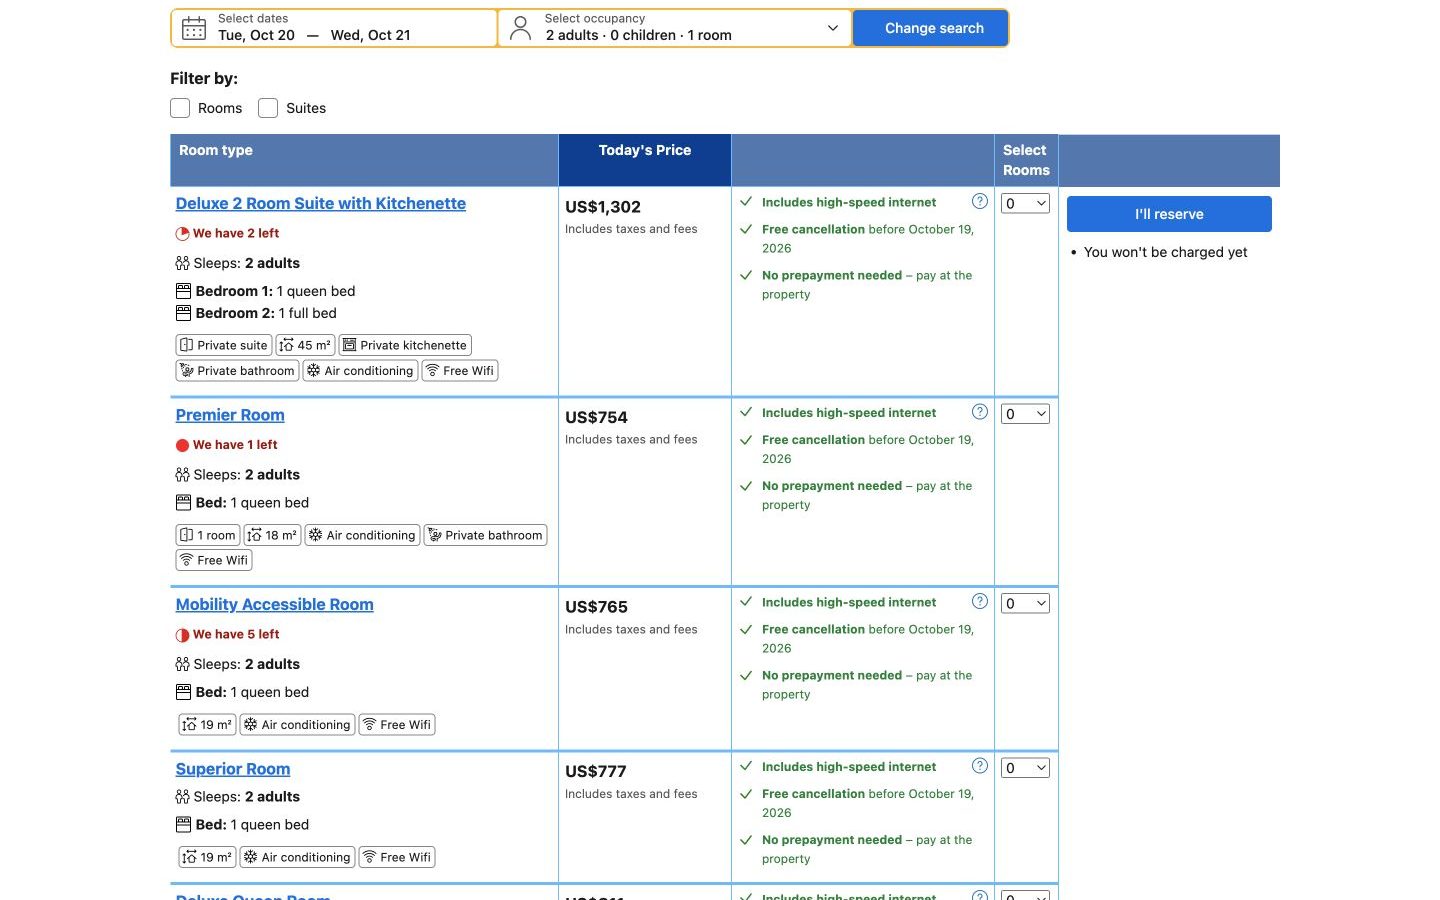Click the person icon in occupancy selector
Screen dimensions: 1440x900
[x=520, y=28]
